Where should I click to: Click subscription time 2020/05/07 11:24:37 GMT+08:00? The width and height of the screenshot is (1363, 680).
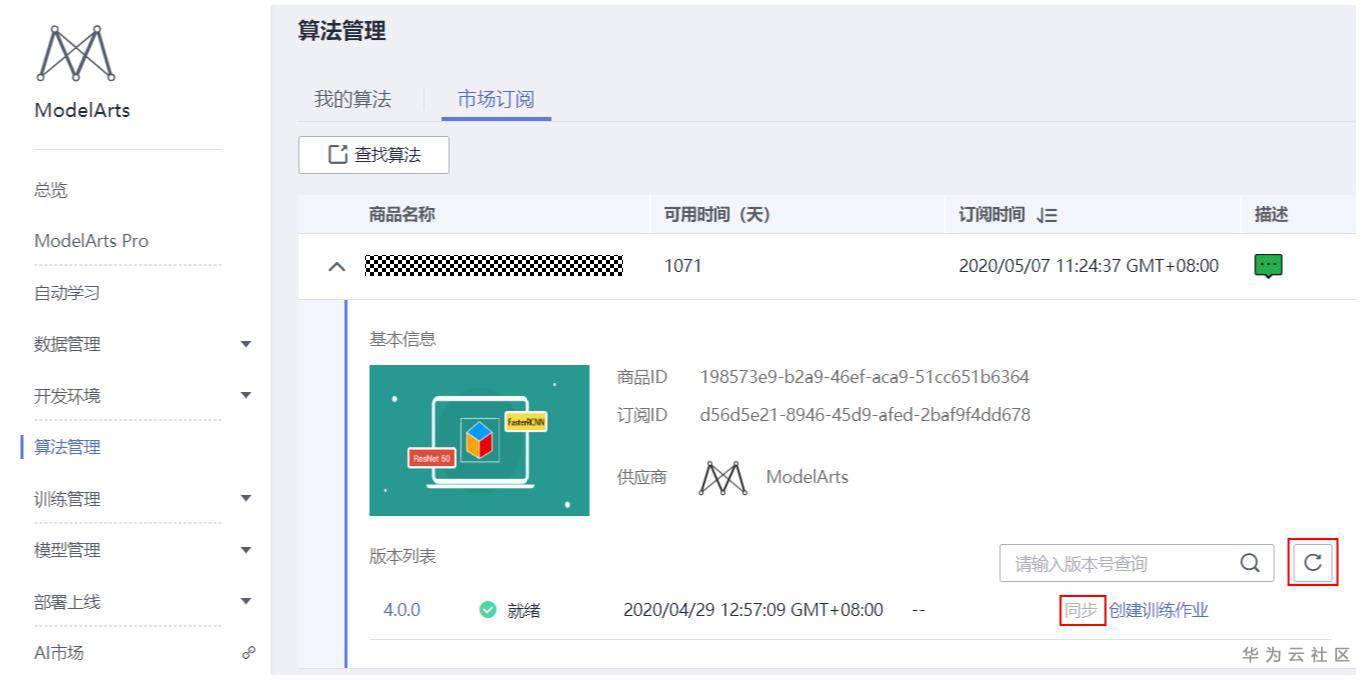tap(1089, 266)
